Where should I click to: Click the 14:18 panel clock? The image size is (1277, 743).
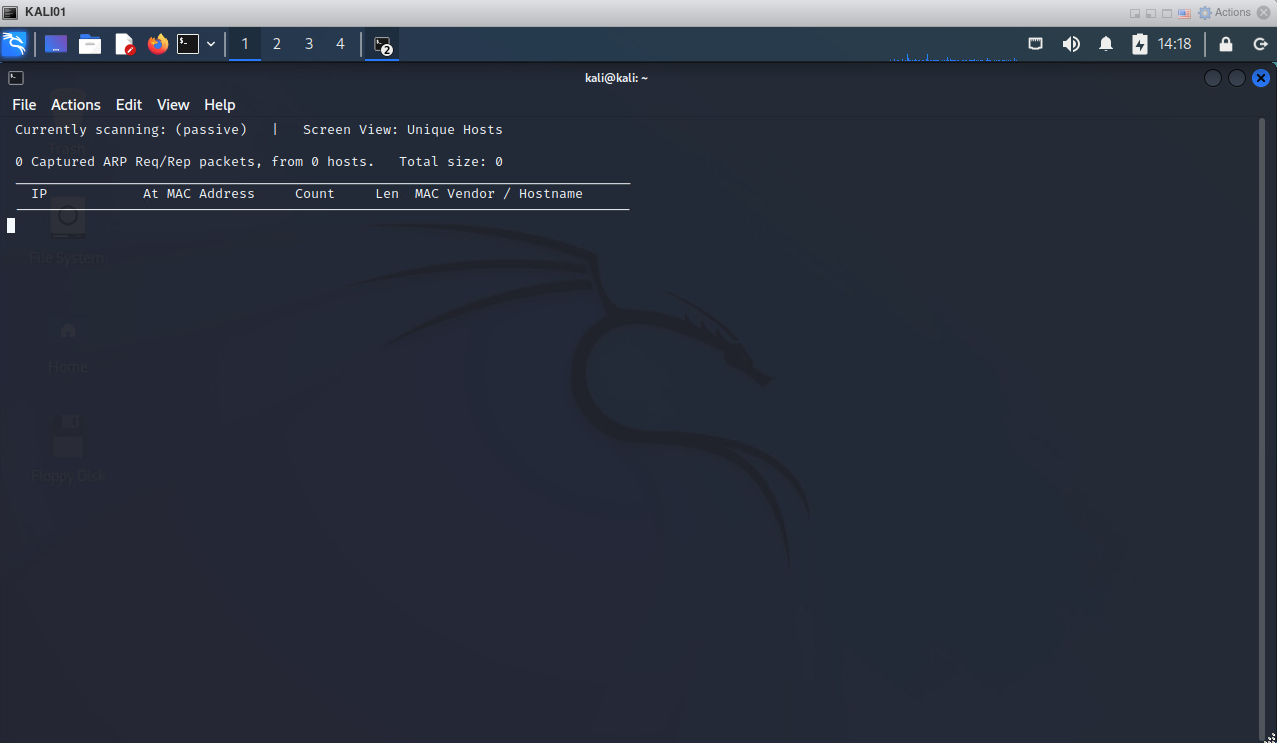pyautogui.click(x=1175, y=44)
